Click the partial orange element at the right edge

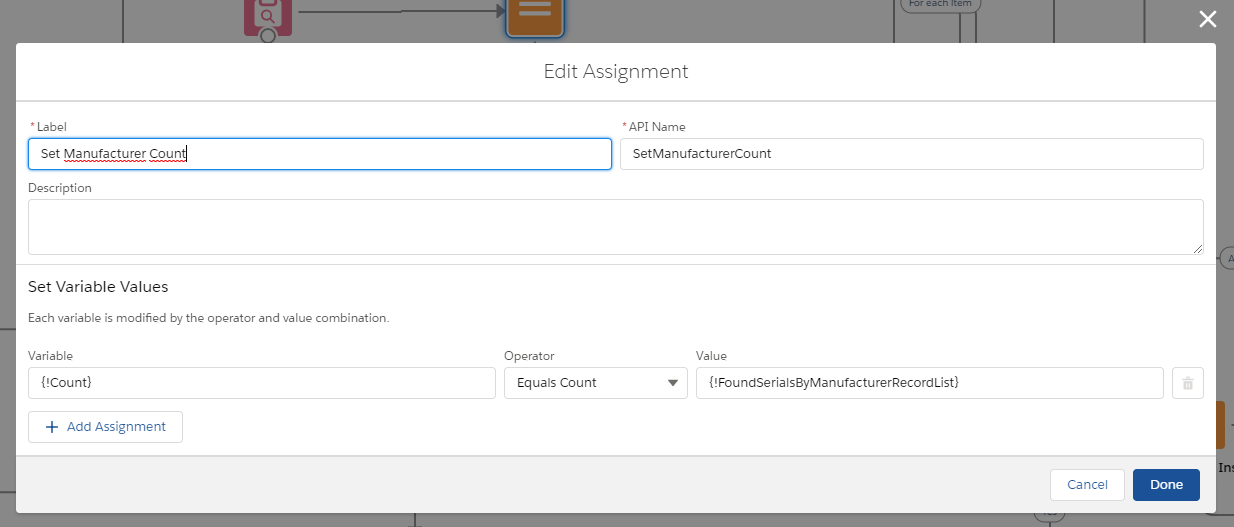pyautogui.click(x=1219, y=424)
